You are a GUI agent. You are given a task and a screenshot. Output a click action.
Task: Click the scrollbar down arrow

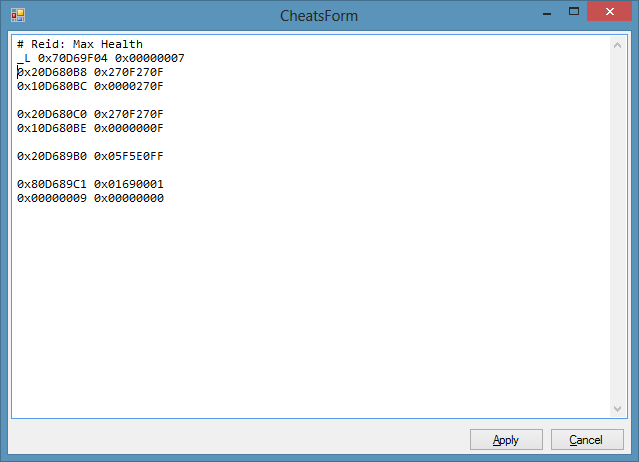coord(617,408)
